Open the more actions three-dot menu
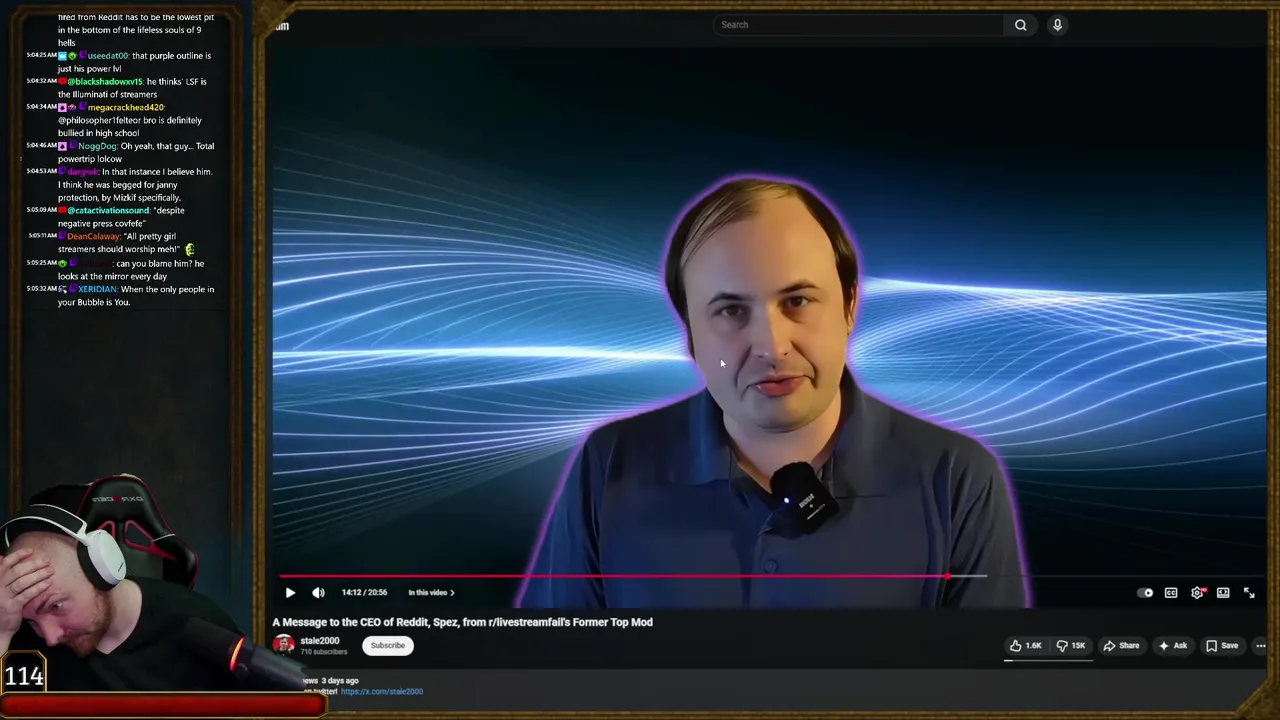Image resolution: width=1280 pixels, height=720 pixels. (1260, 646)
